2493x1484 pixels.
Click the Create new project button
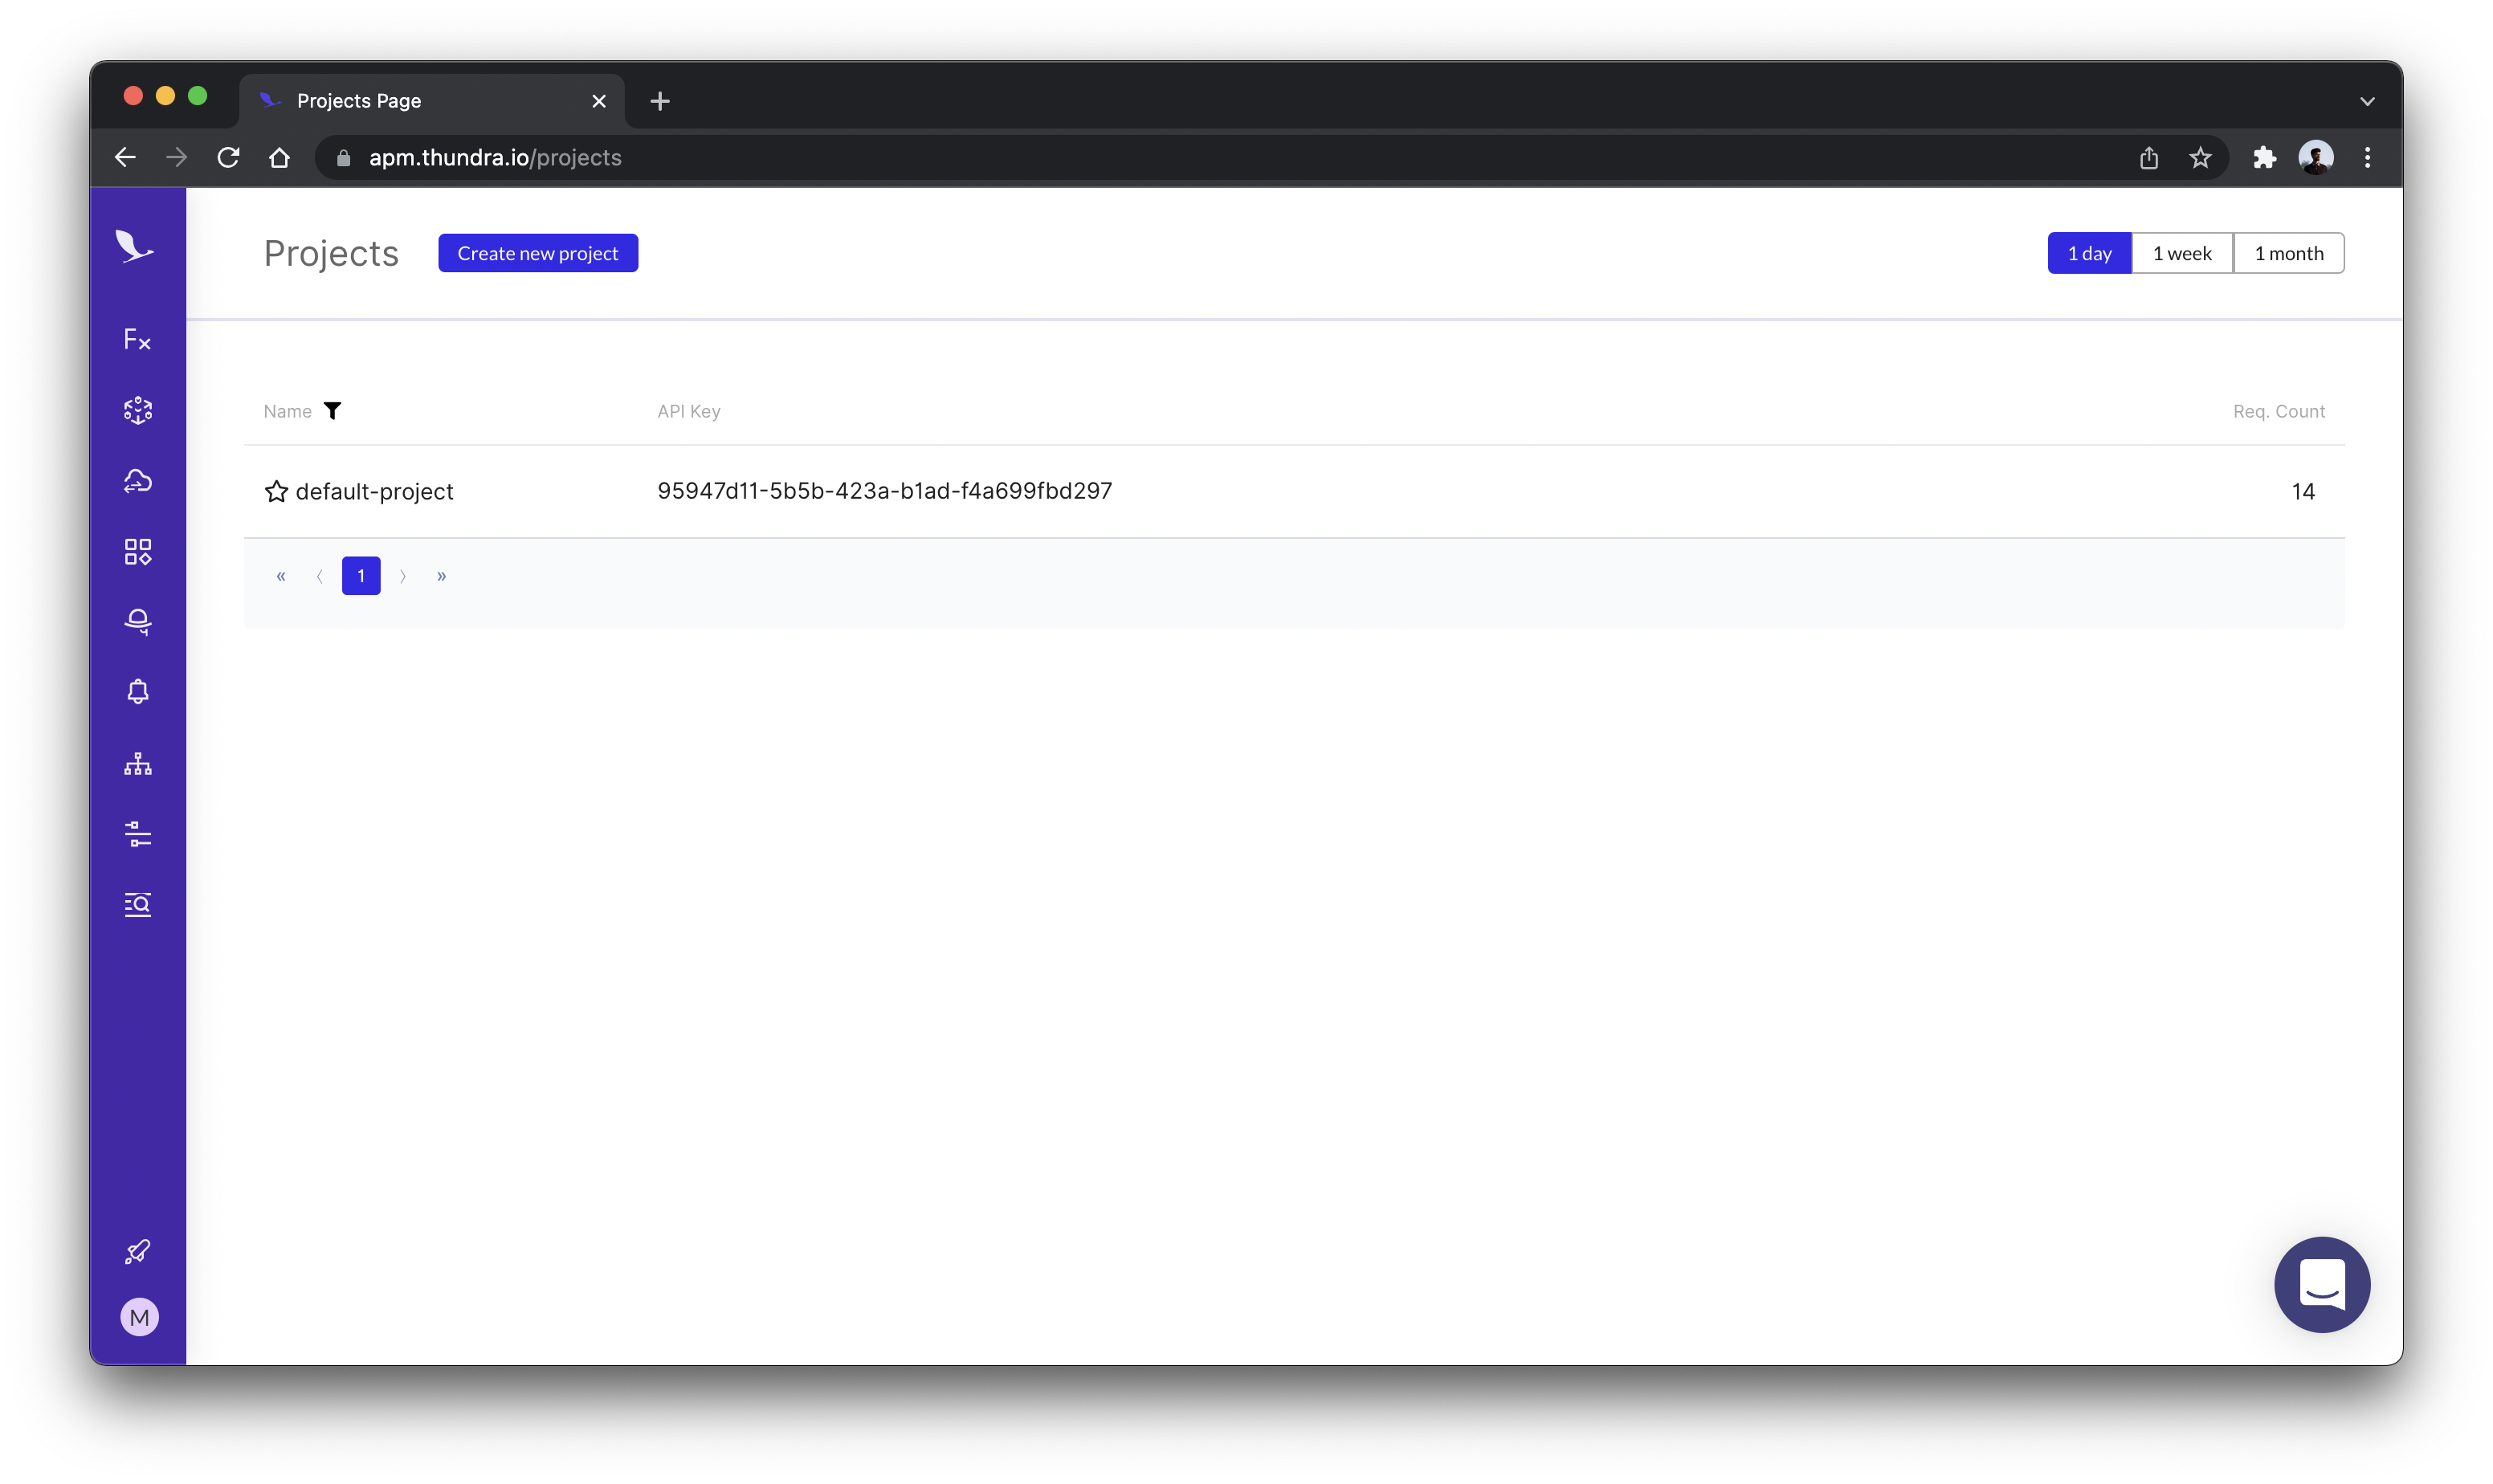(x=539, y=251)
